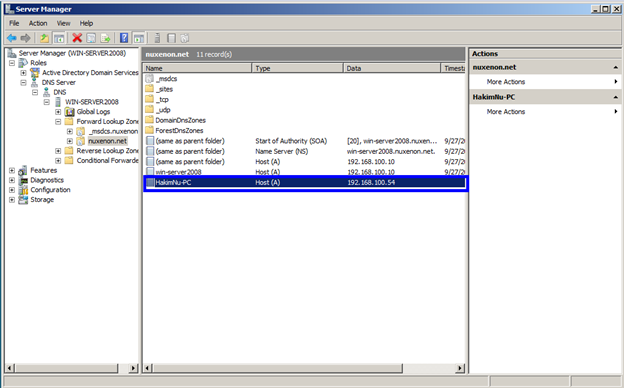Viewport: 624px width, 388px height.
Task: Open Help with blue question mark icon
Action: coord(124,38)
